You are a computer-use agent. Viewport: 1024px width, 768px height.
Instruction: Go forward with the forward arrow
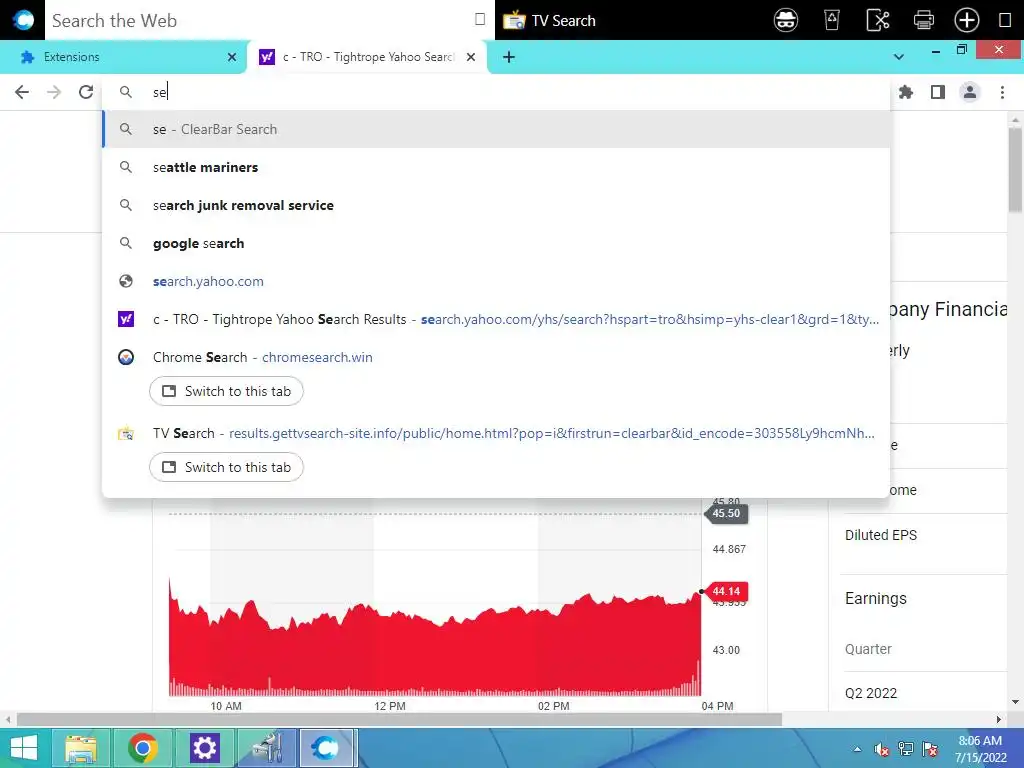click(54, 92)
